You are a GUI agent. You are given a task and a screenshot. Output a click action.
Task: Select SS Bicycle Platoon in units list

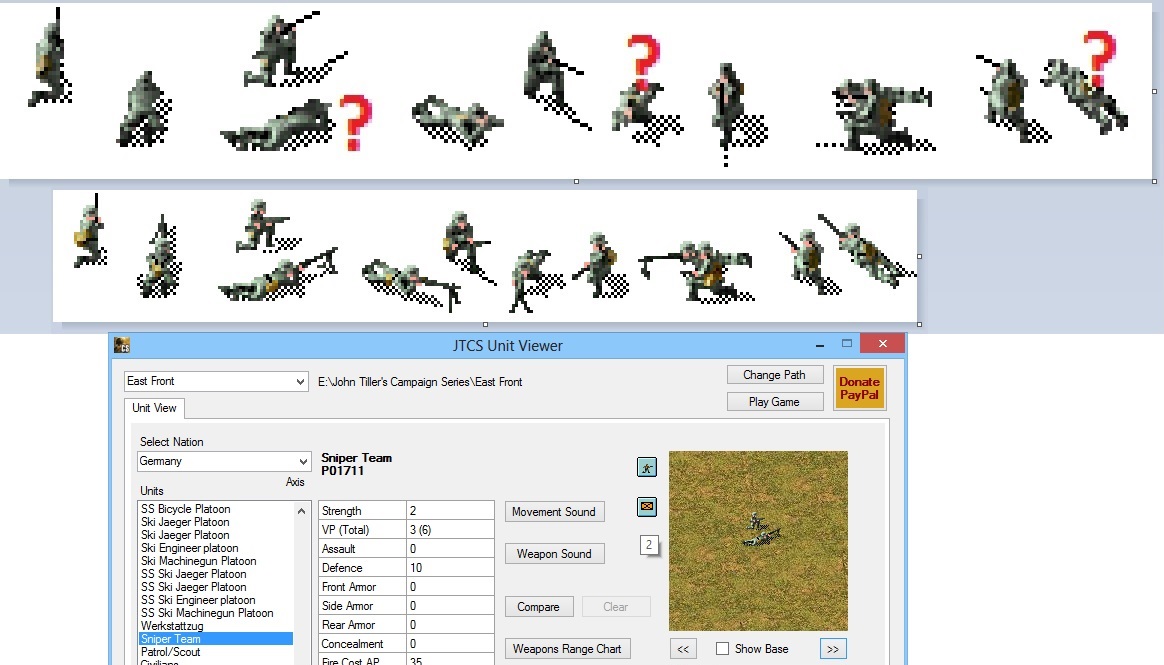[186, 509]
